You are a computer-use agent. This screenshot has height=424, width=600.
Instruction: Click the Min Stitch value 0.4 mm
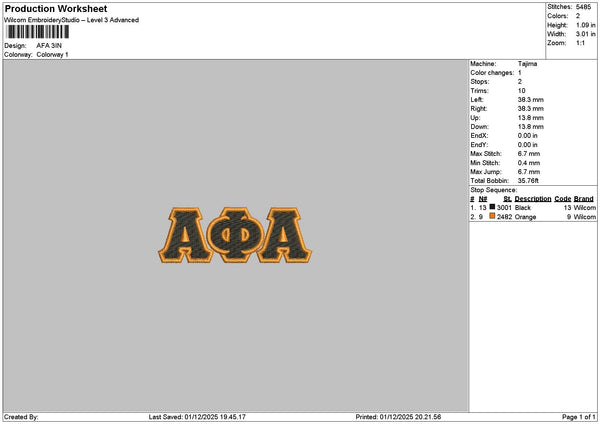529,163
